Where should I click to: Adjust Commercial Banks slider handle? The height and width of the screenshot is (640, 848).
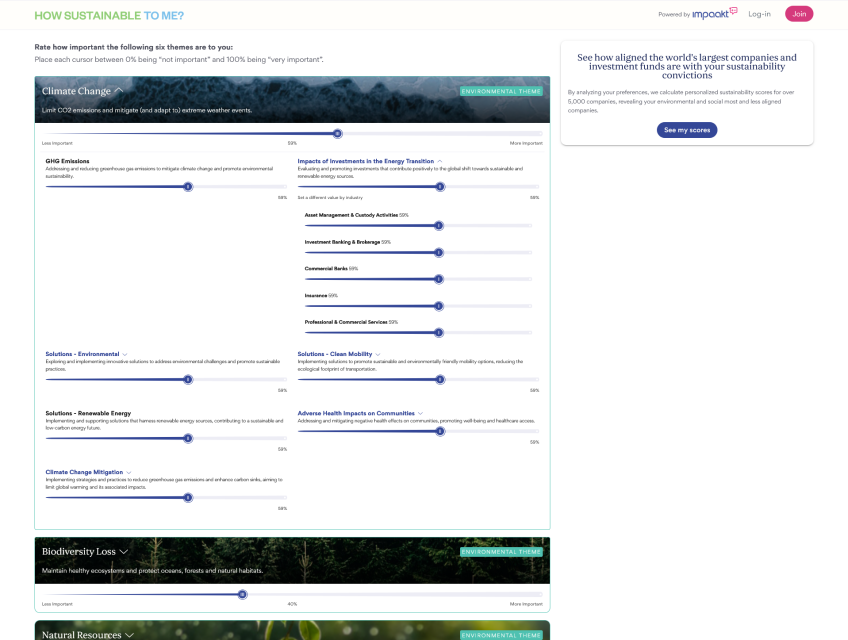[x=439, y=279]
